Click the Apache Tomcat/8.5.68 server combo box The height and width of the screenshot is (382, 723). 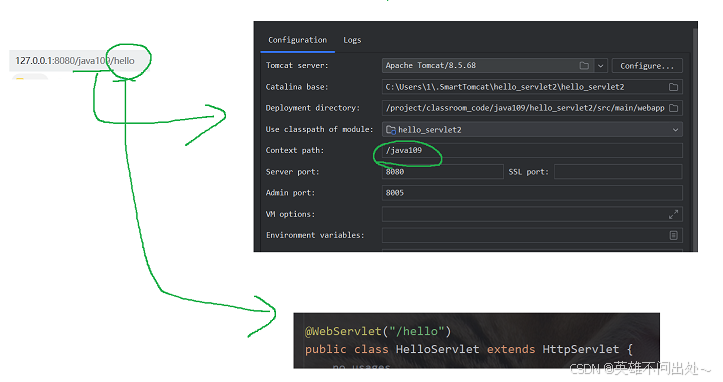click(494, 66)
